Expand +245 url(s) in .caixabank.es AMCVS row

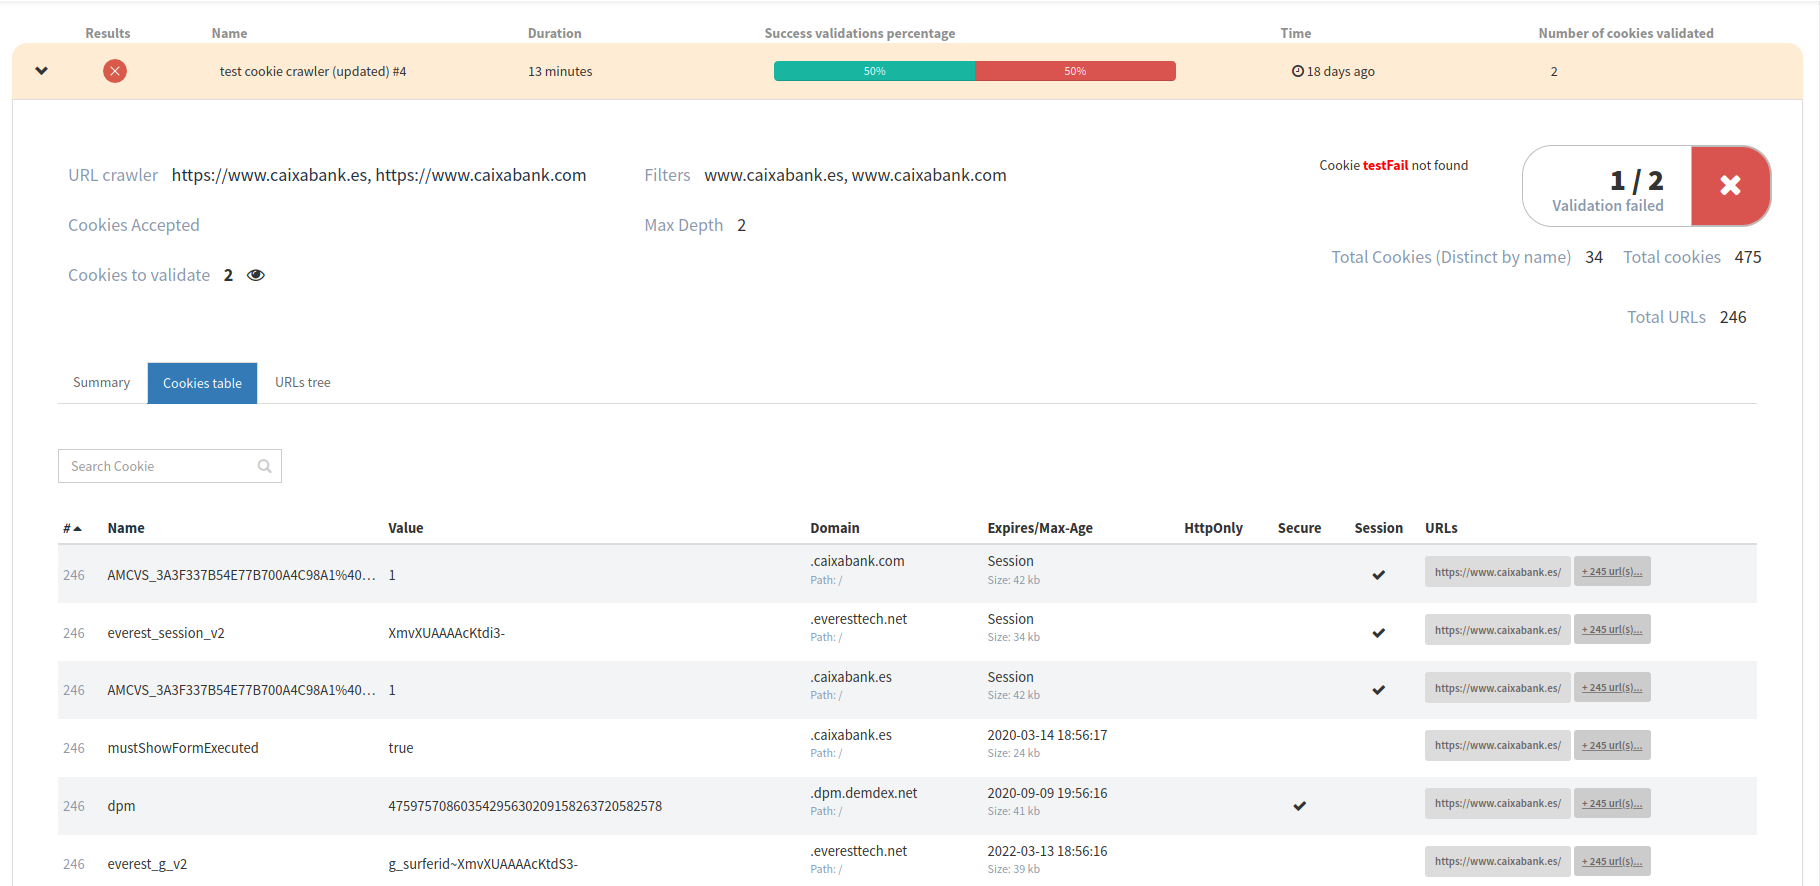(x=1612, y=688)
